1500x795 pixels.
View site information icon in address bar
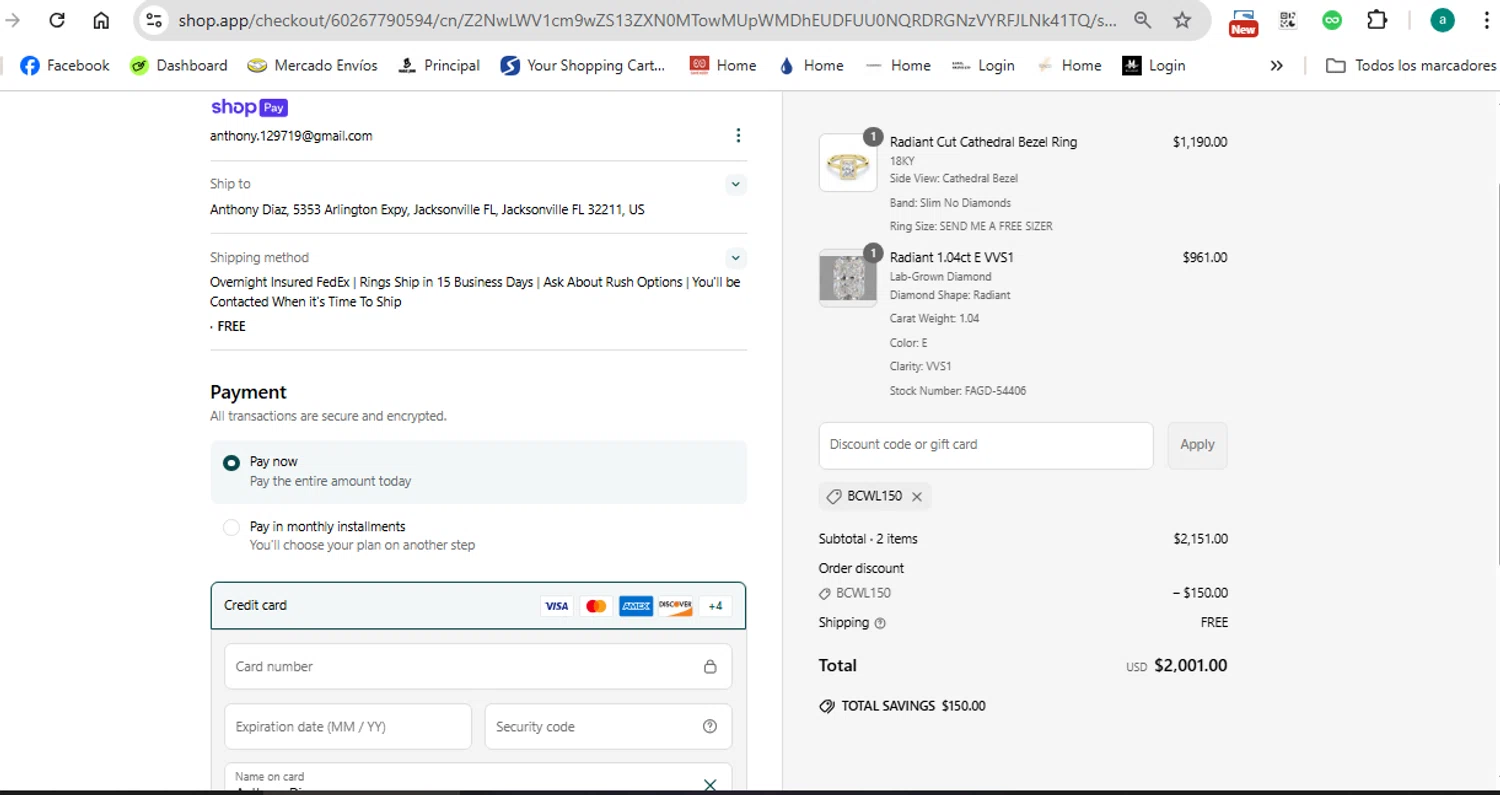pos(153,20)
